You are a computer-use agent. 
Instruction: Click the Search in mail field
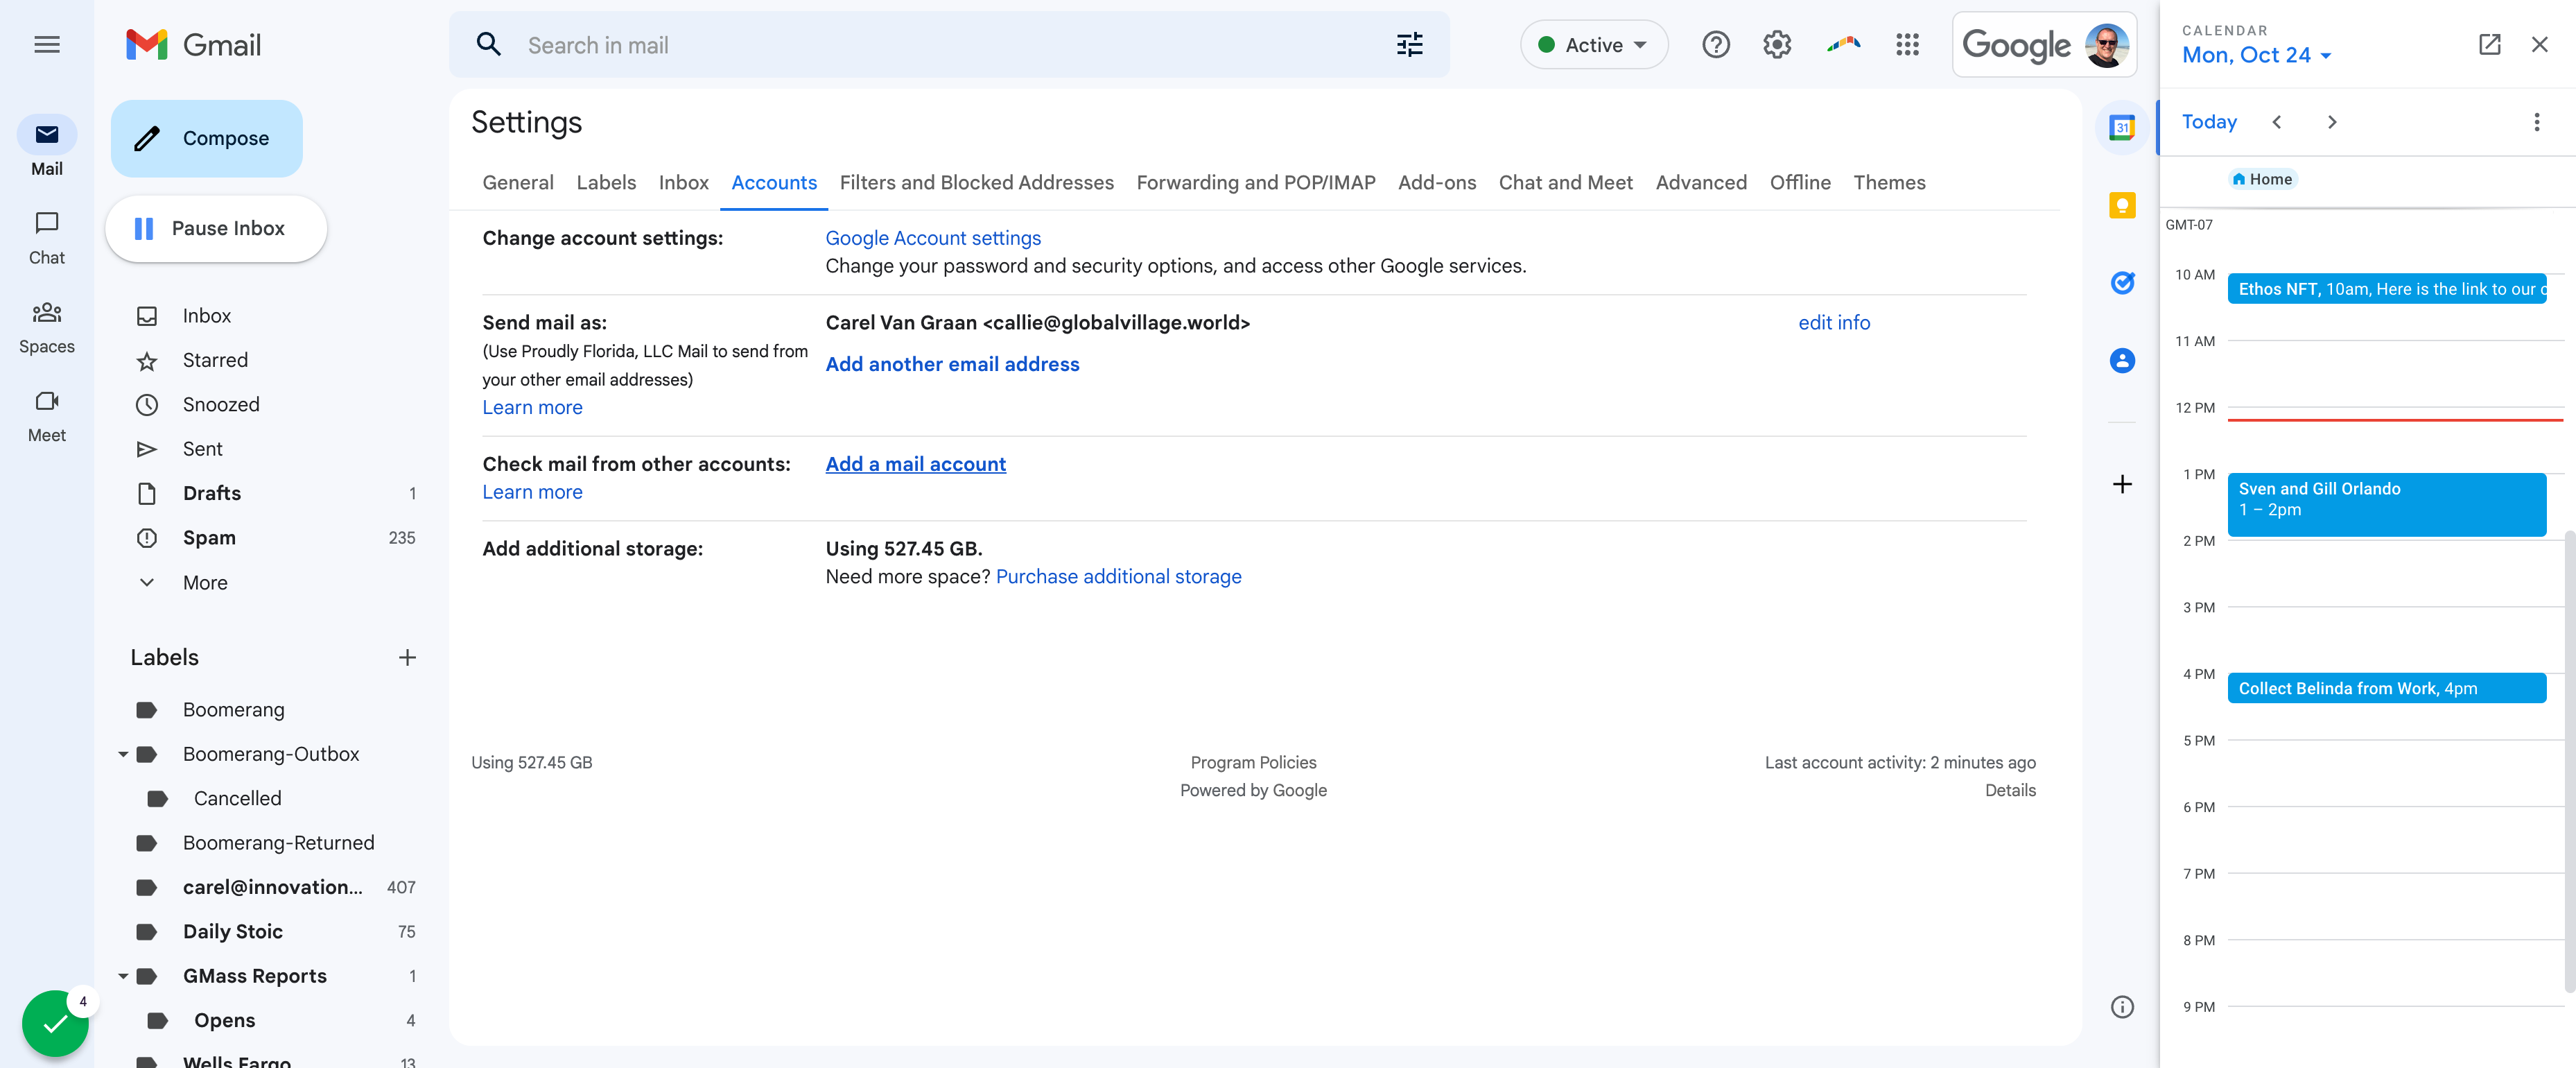pos(950,45)
